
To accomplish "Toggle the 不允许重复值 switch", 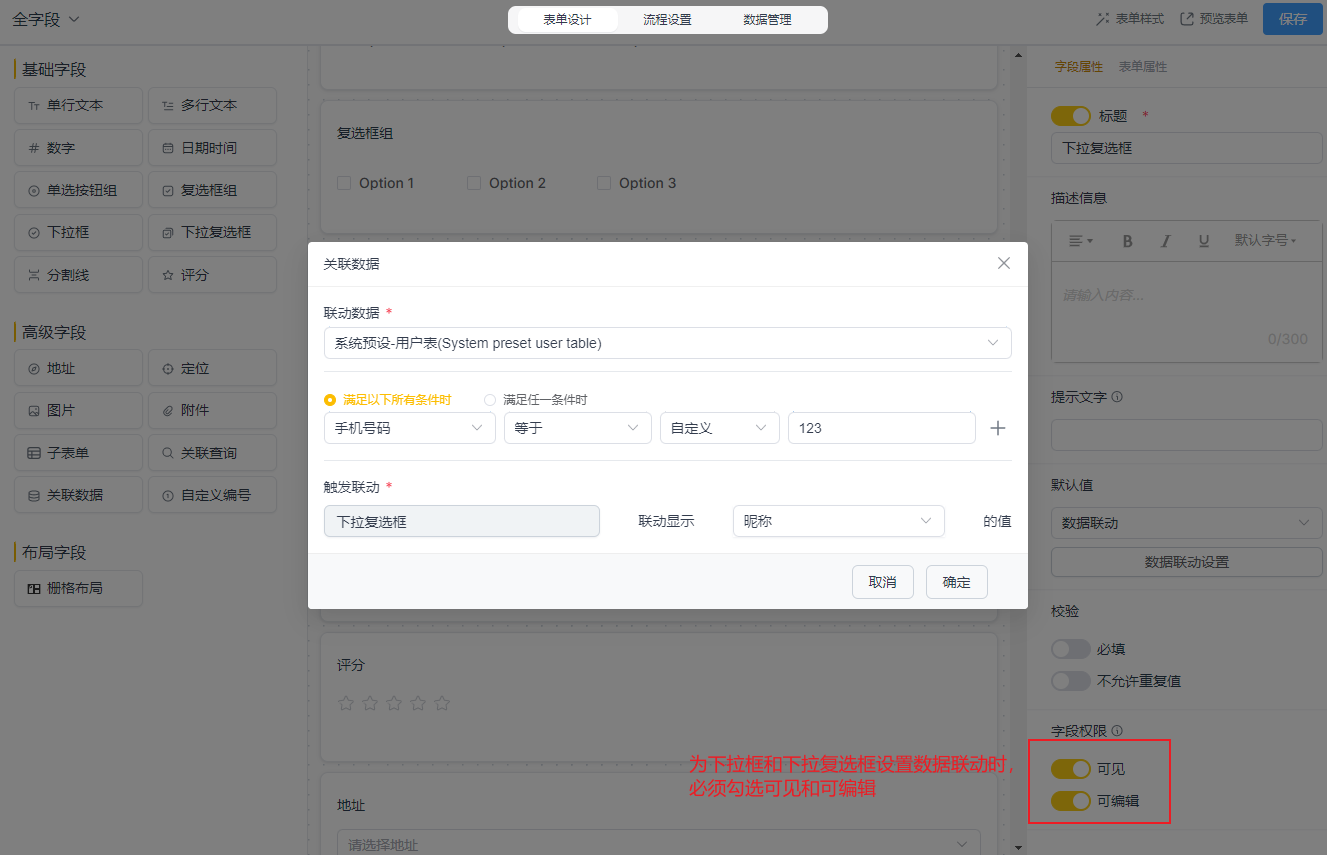I will 1071,681.
